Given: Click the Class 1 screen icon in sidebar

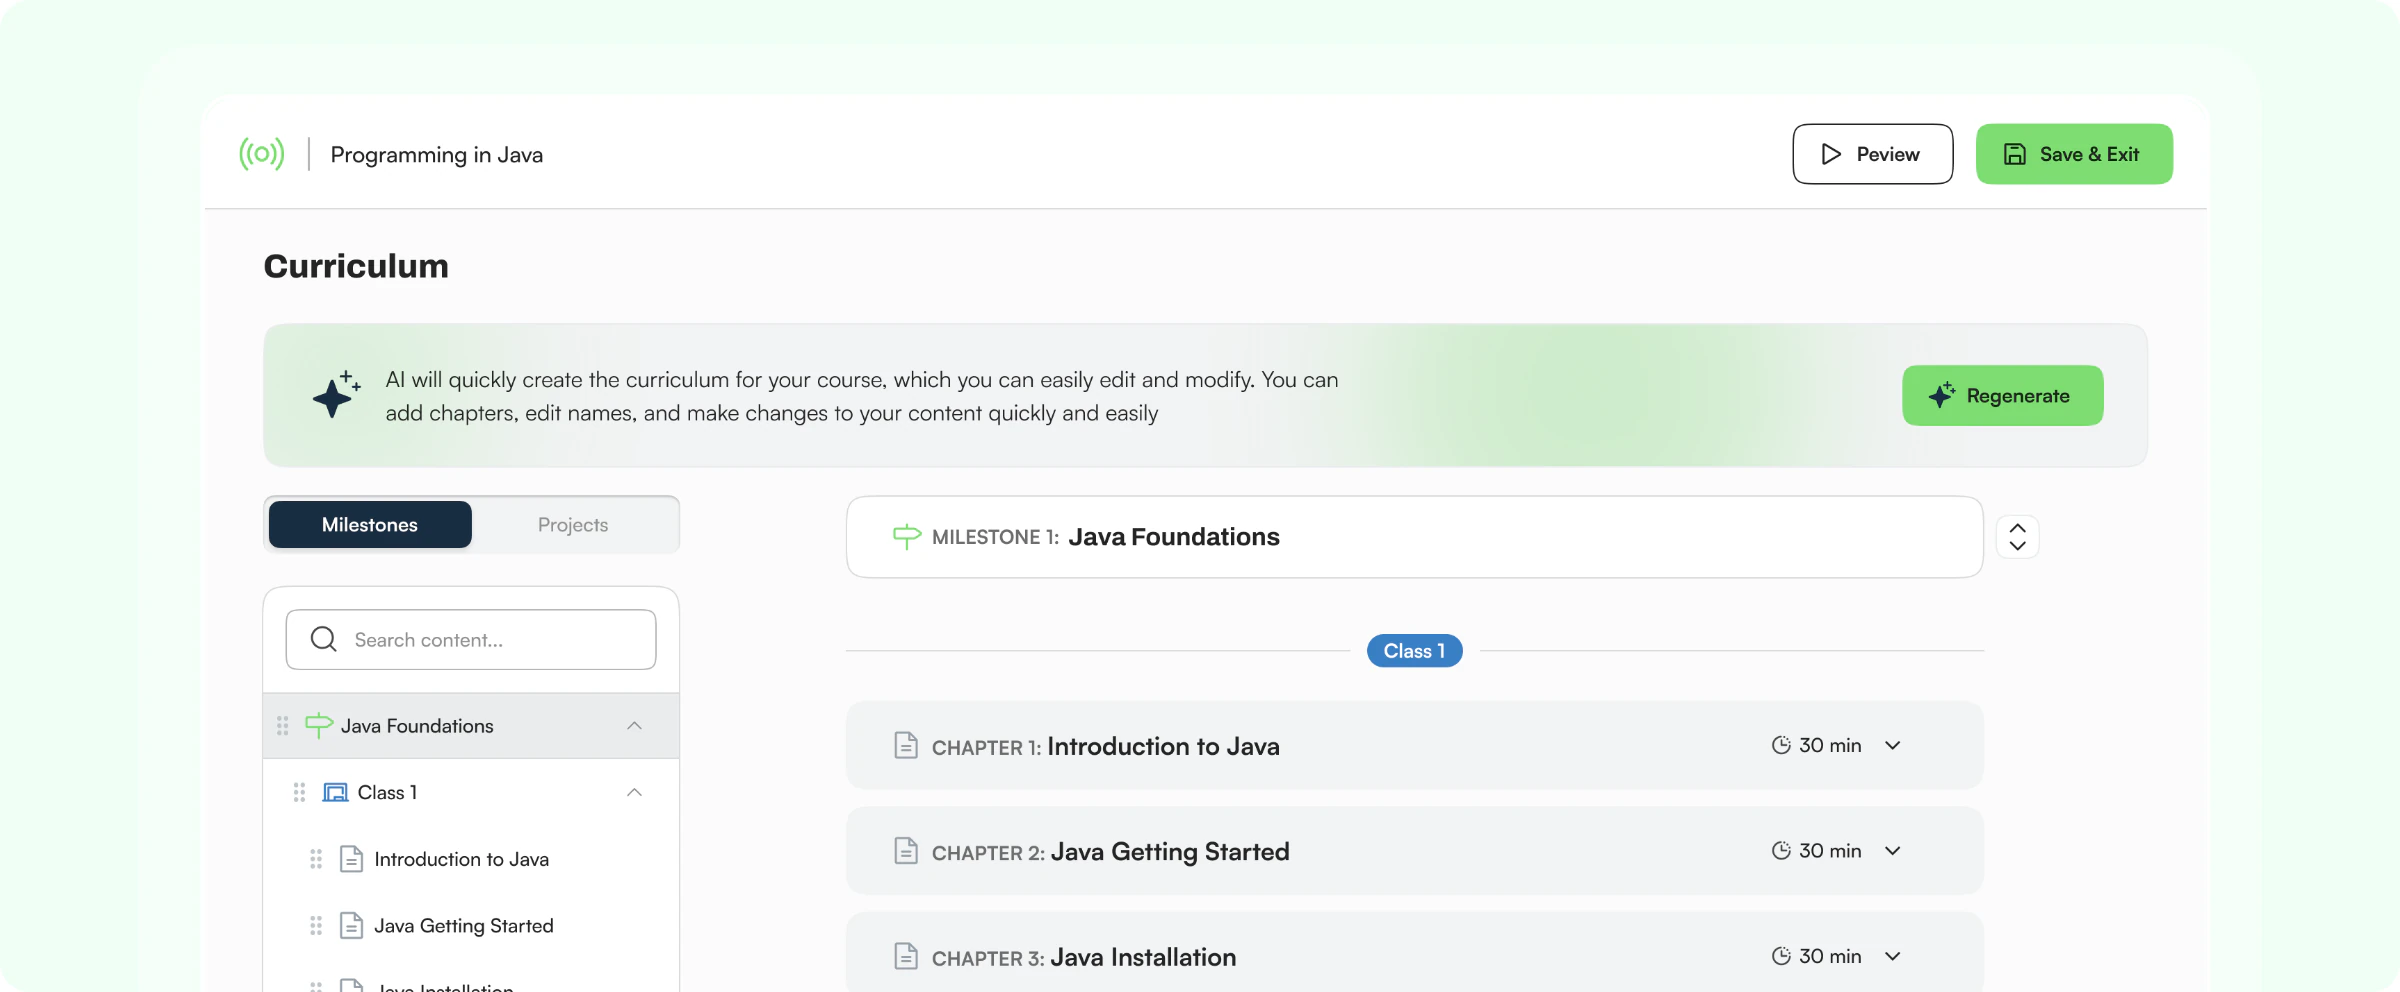Looking at the screenshot, I should (335, 792).
